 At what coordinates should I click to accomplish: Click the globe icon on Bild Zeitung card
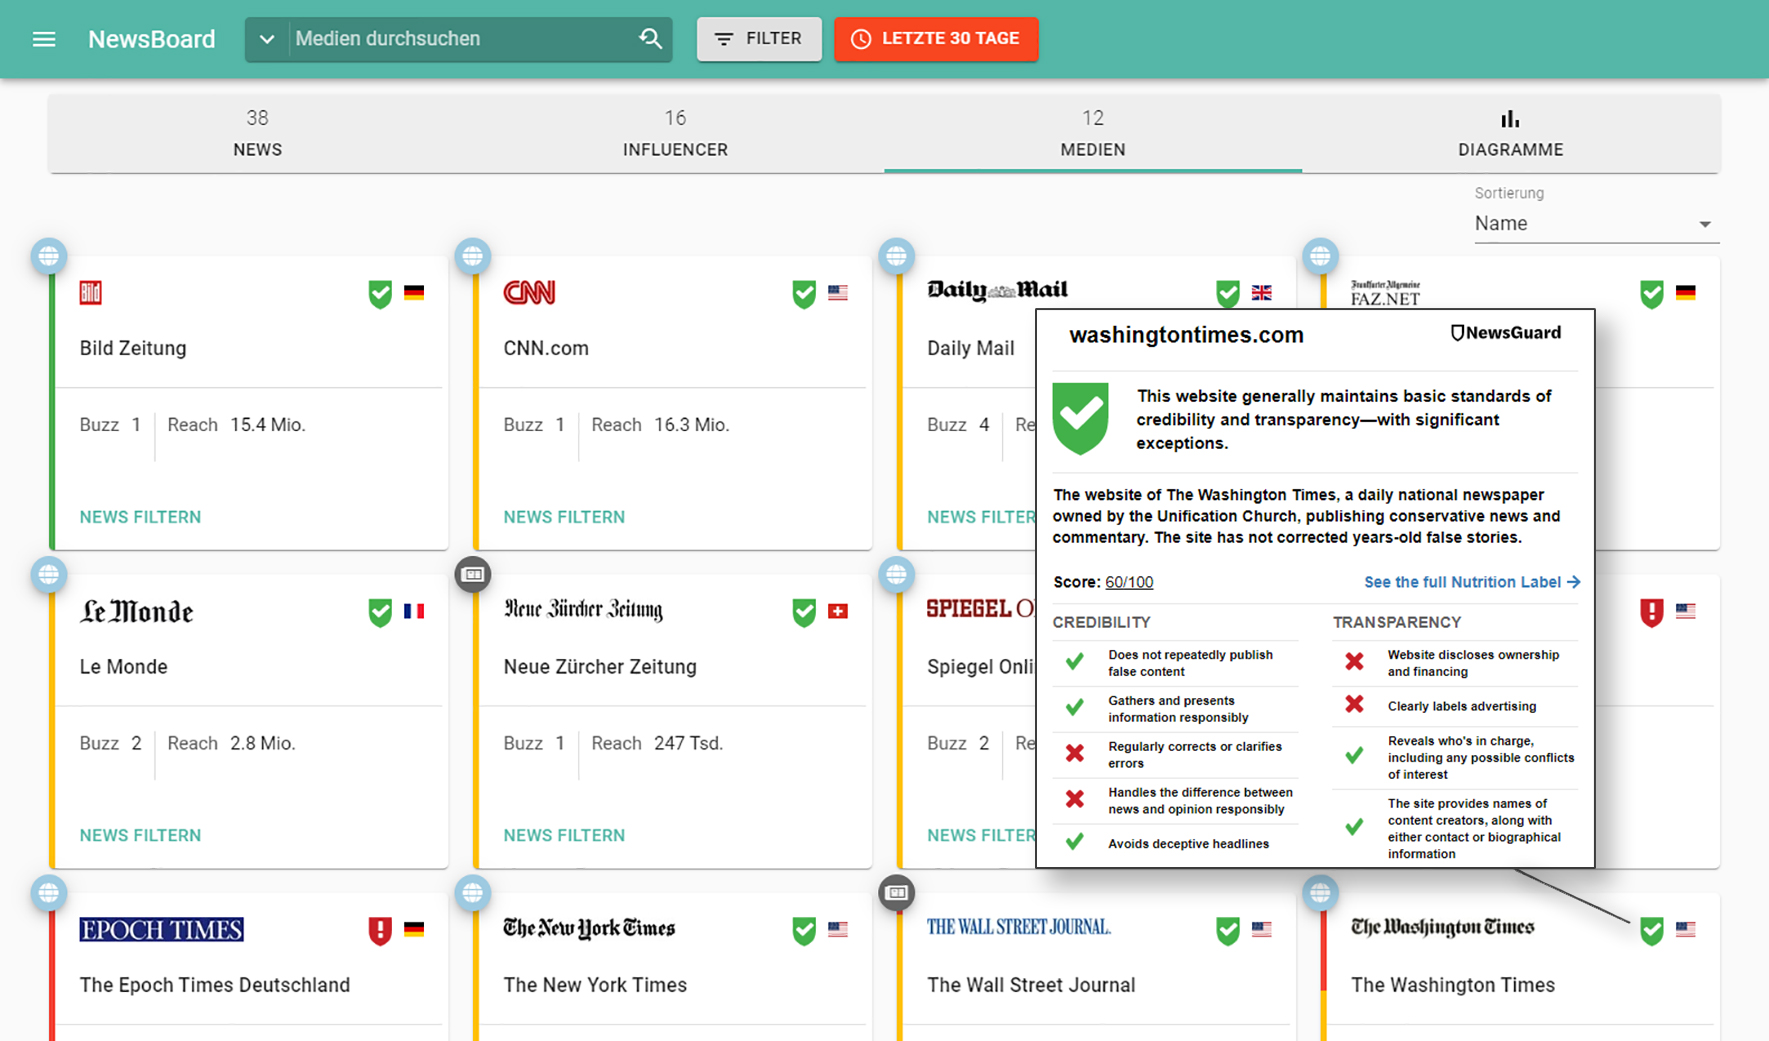point(49,256)
